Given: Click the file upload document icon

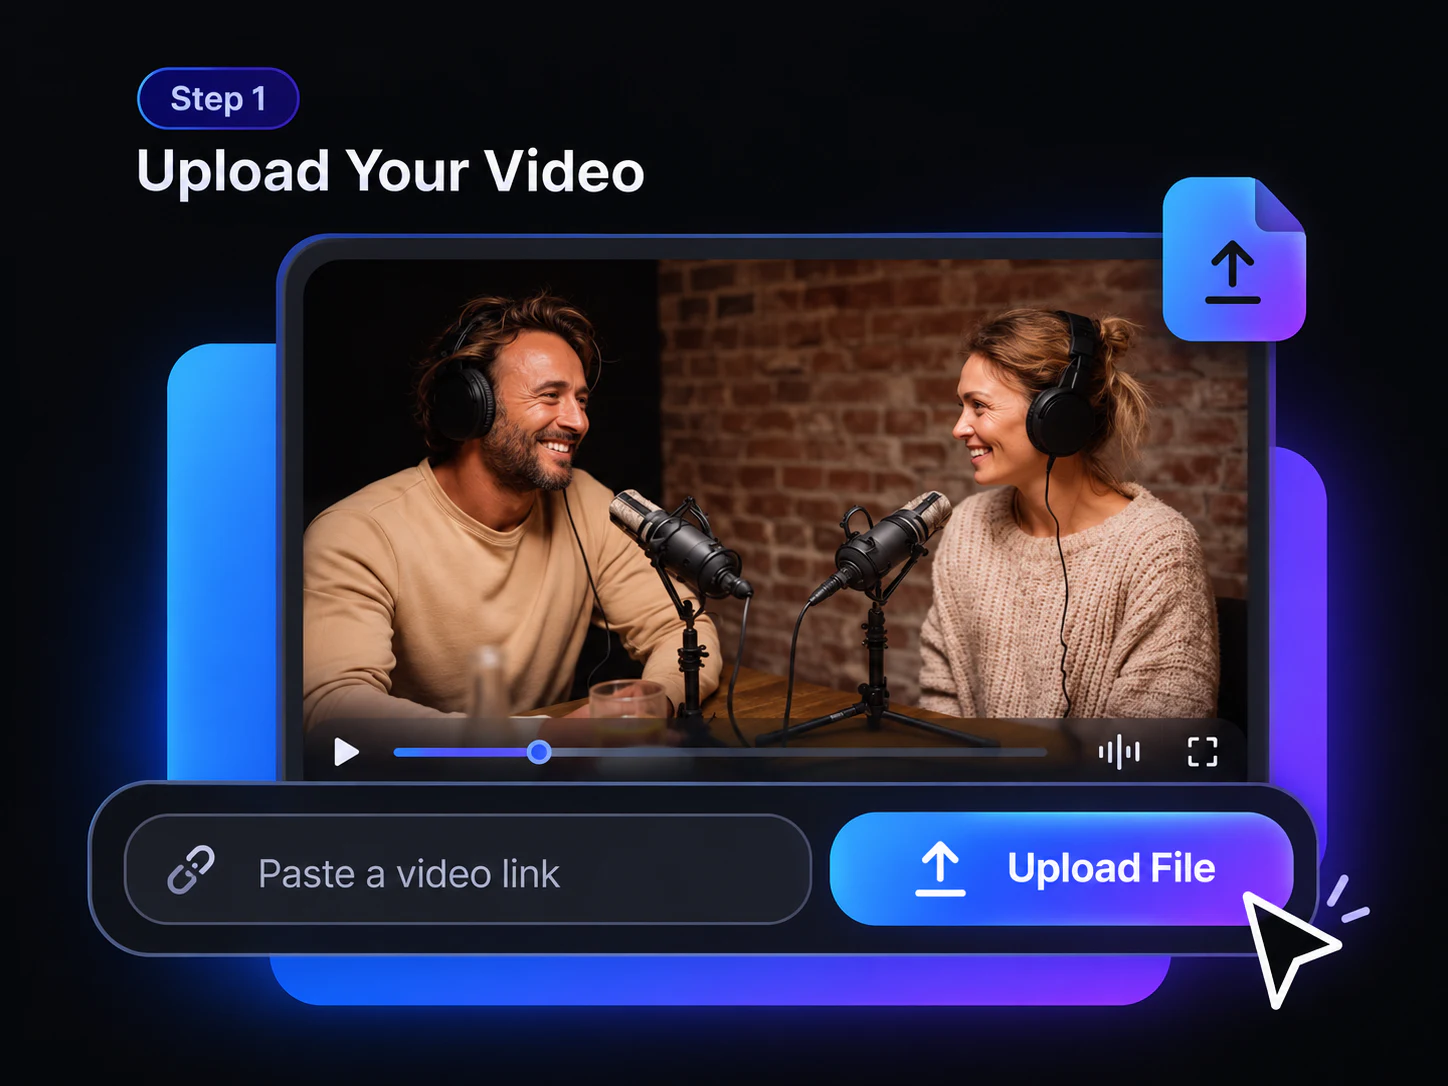Looking at the screenshot, I should tap(1234, 259).
